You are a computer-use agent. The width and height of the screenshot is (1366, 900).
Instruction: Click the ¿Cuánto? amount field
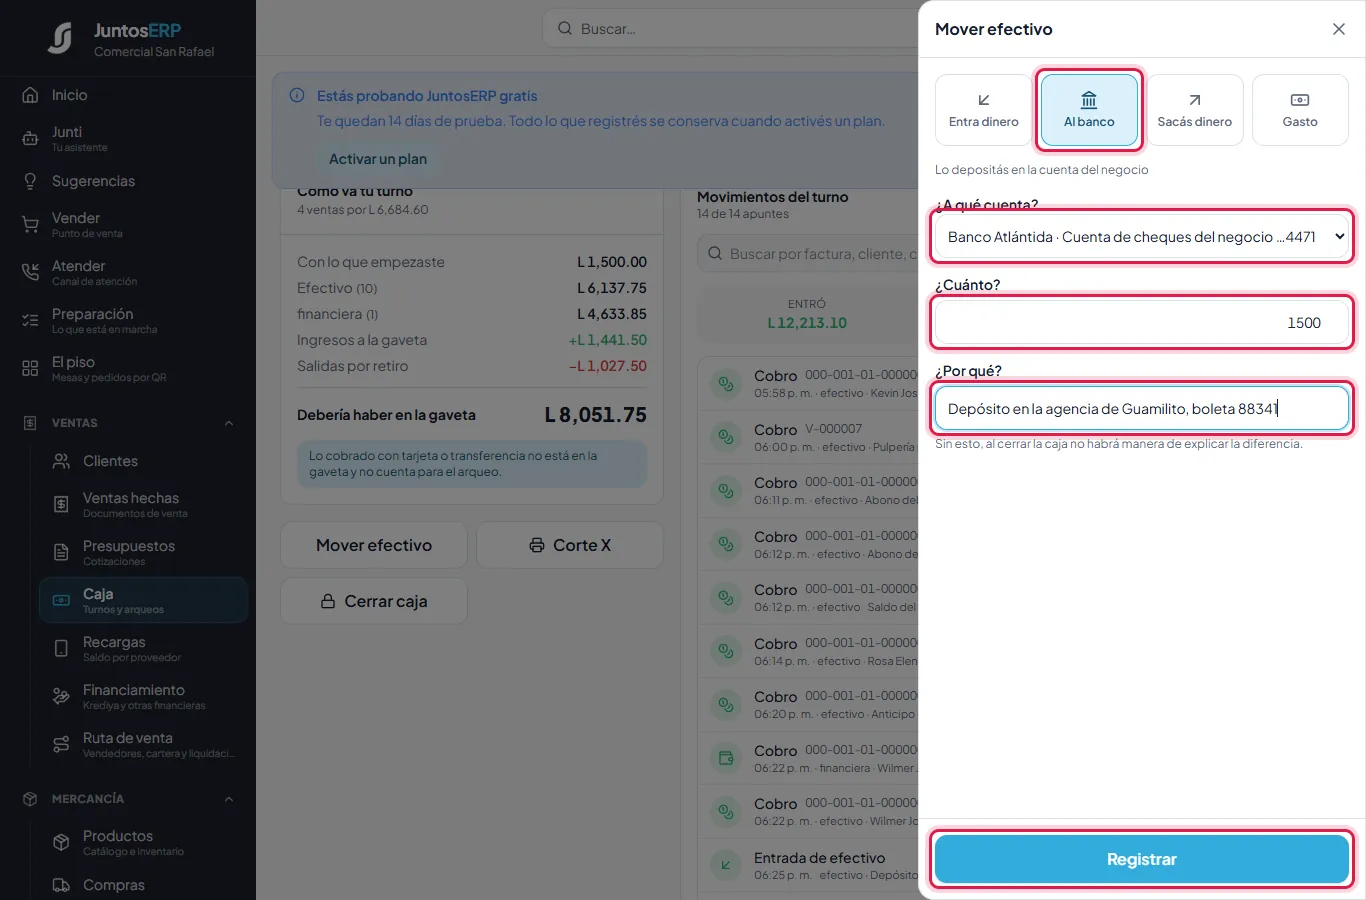point(1142,323)
